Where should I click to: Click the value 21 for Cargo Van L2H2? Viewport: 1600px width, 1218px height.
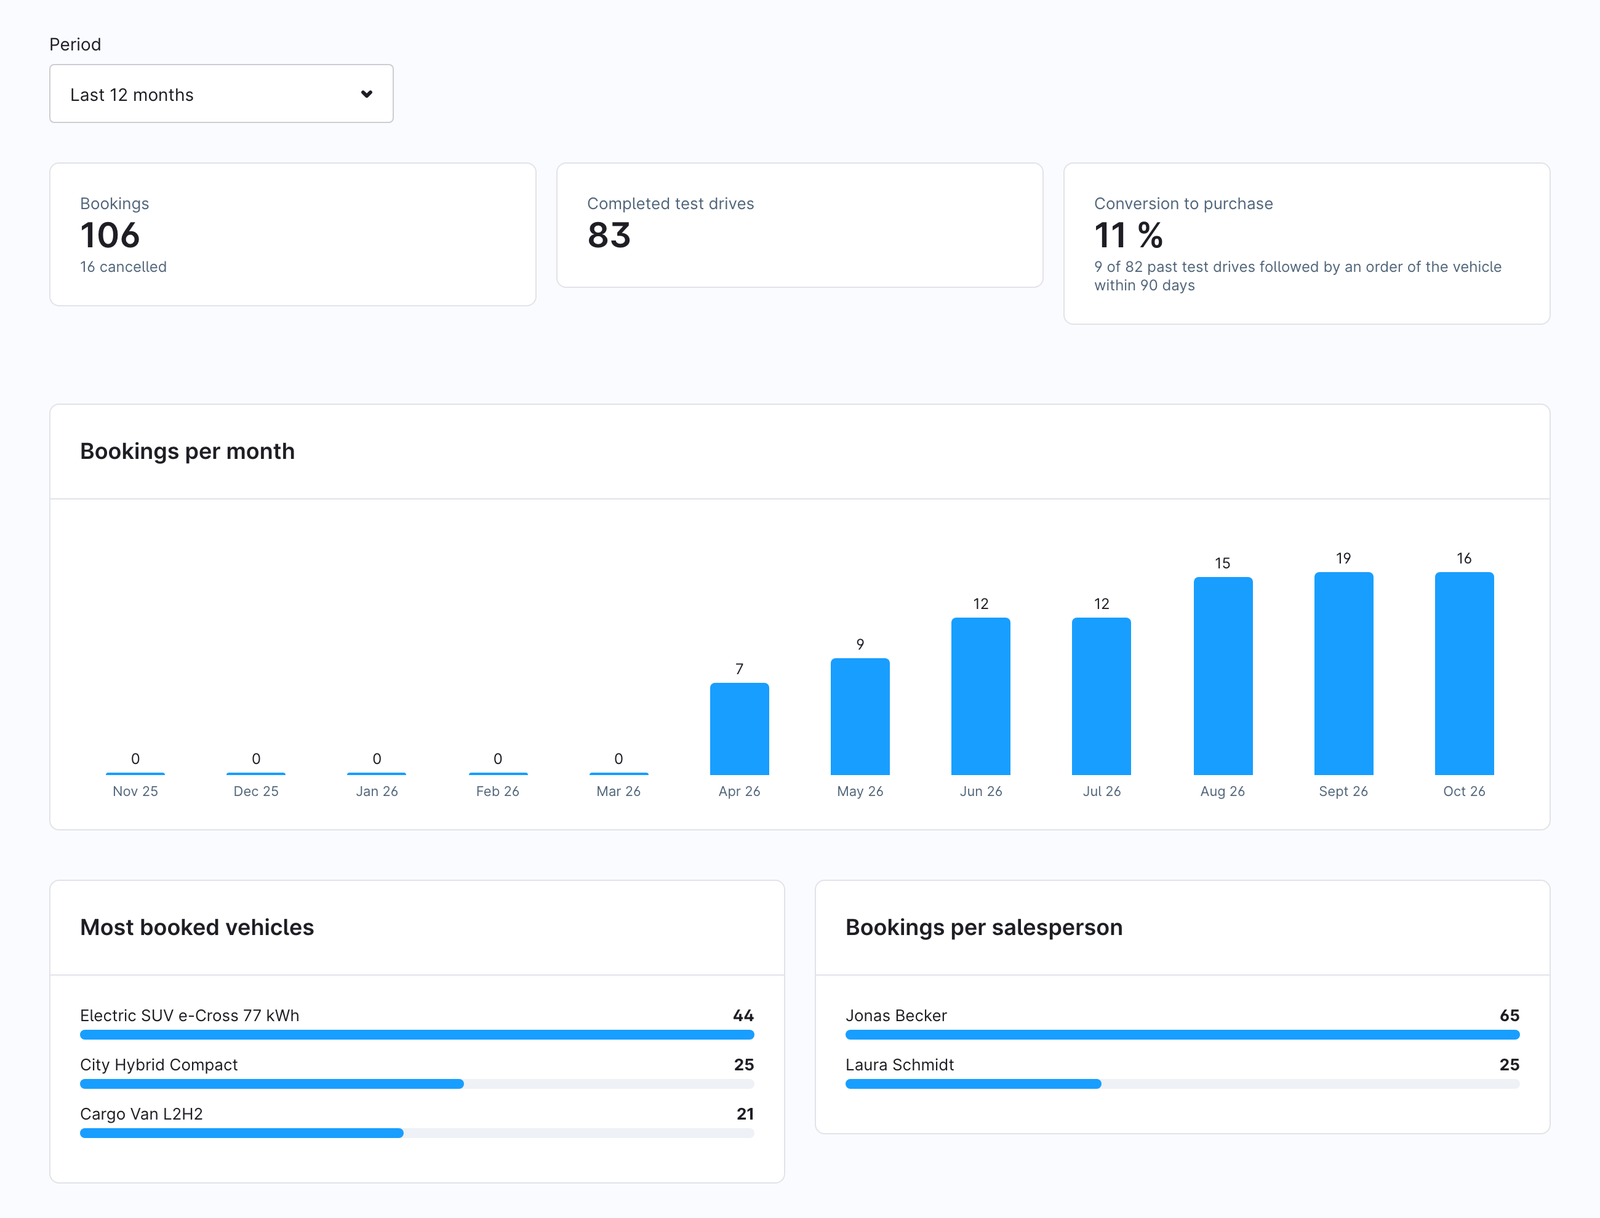[x=745, y=1114]
